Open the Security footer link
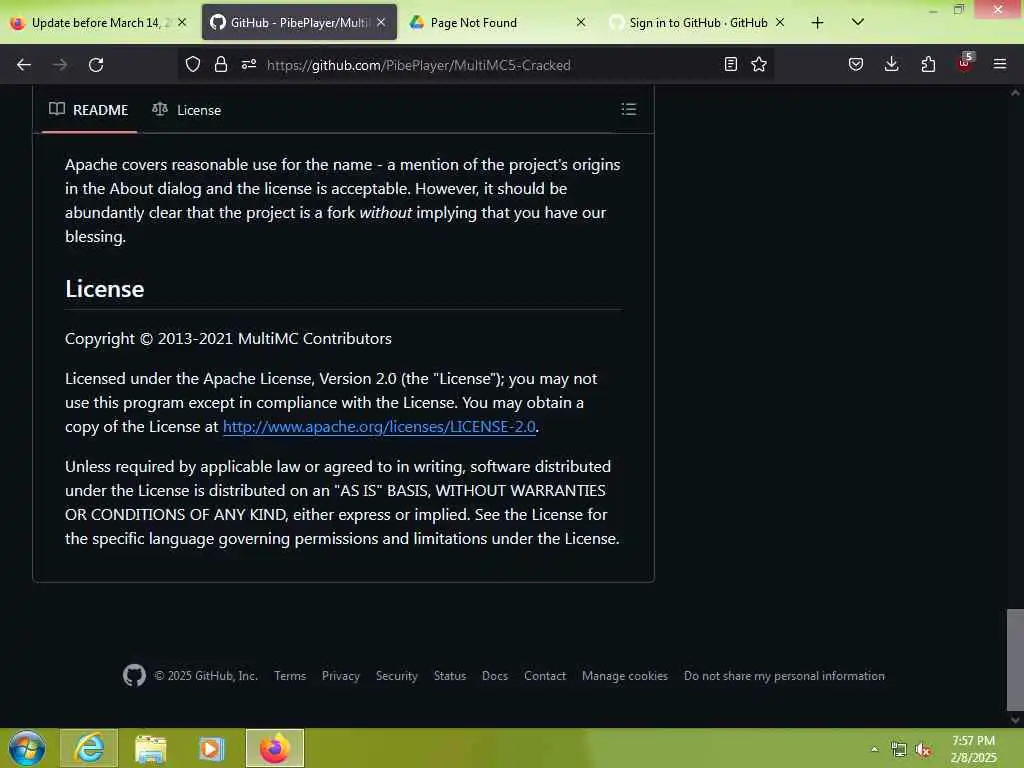Image resolution: width=1024 pixels, height=768 pixels. [396, 676]
